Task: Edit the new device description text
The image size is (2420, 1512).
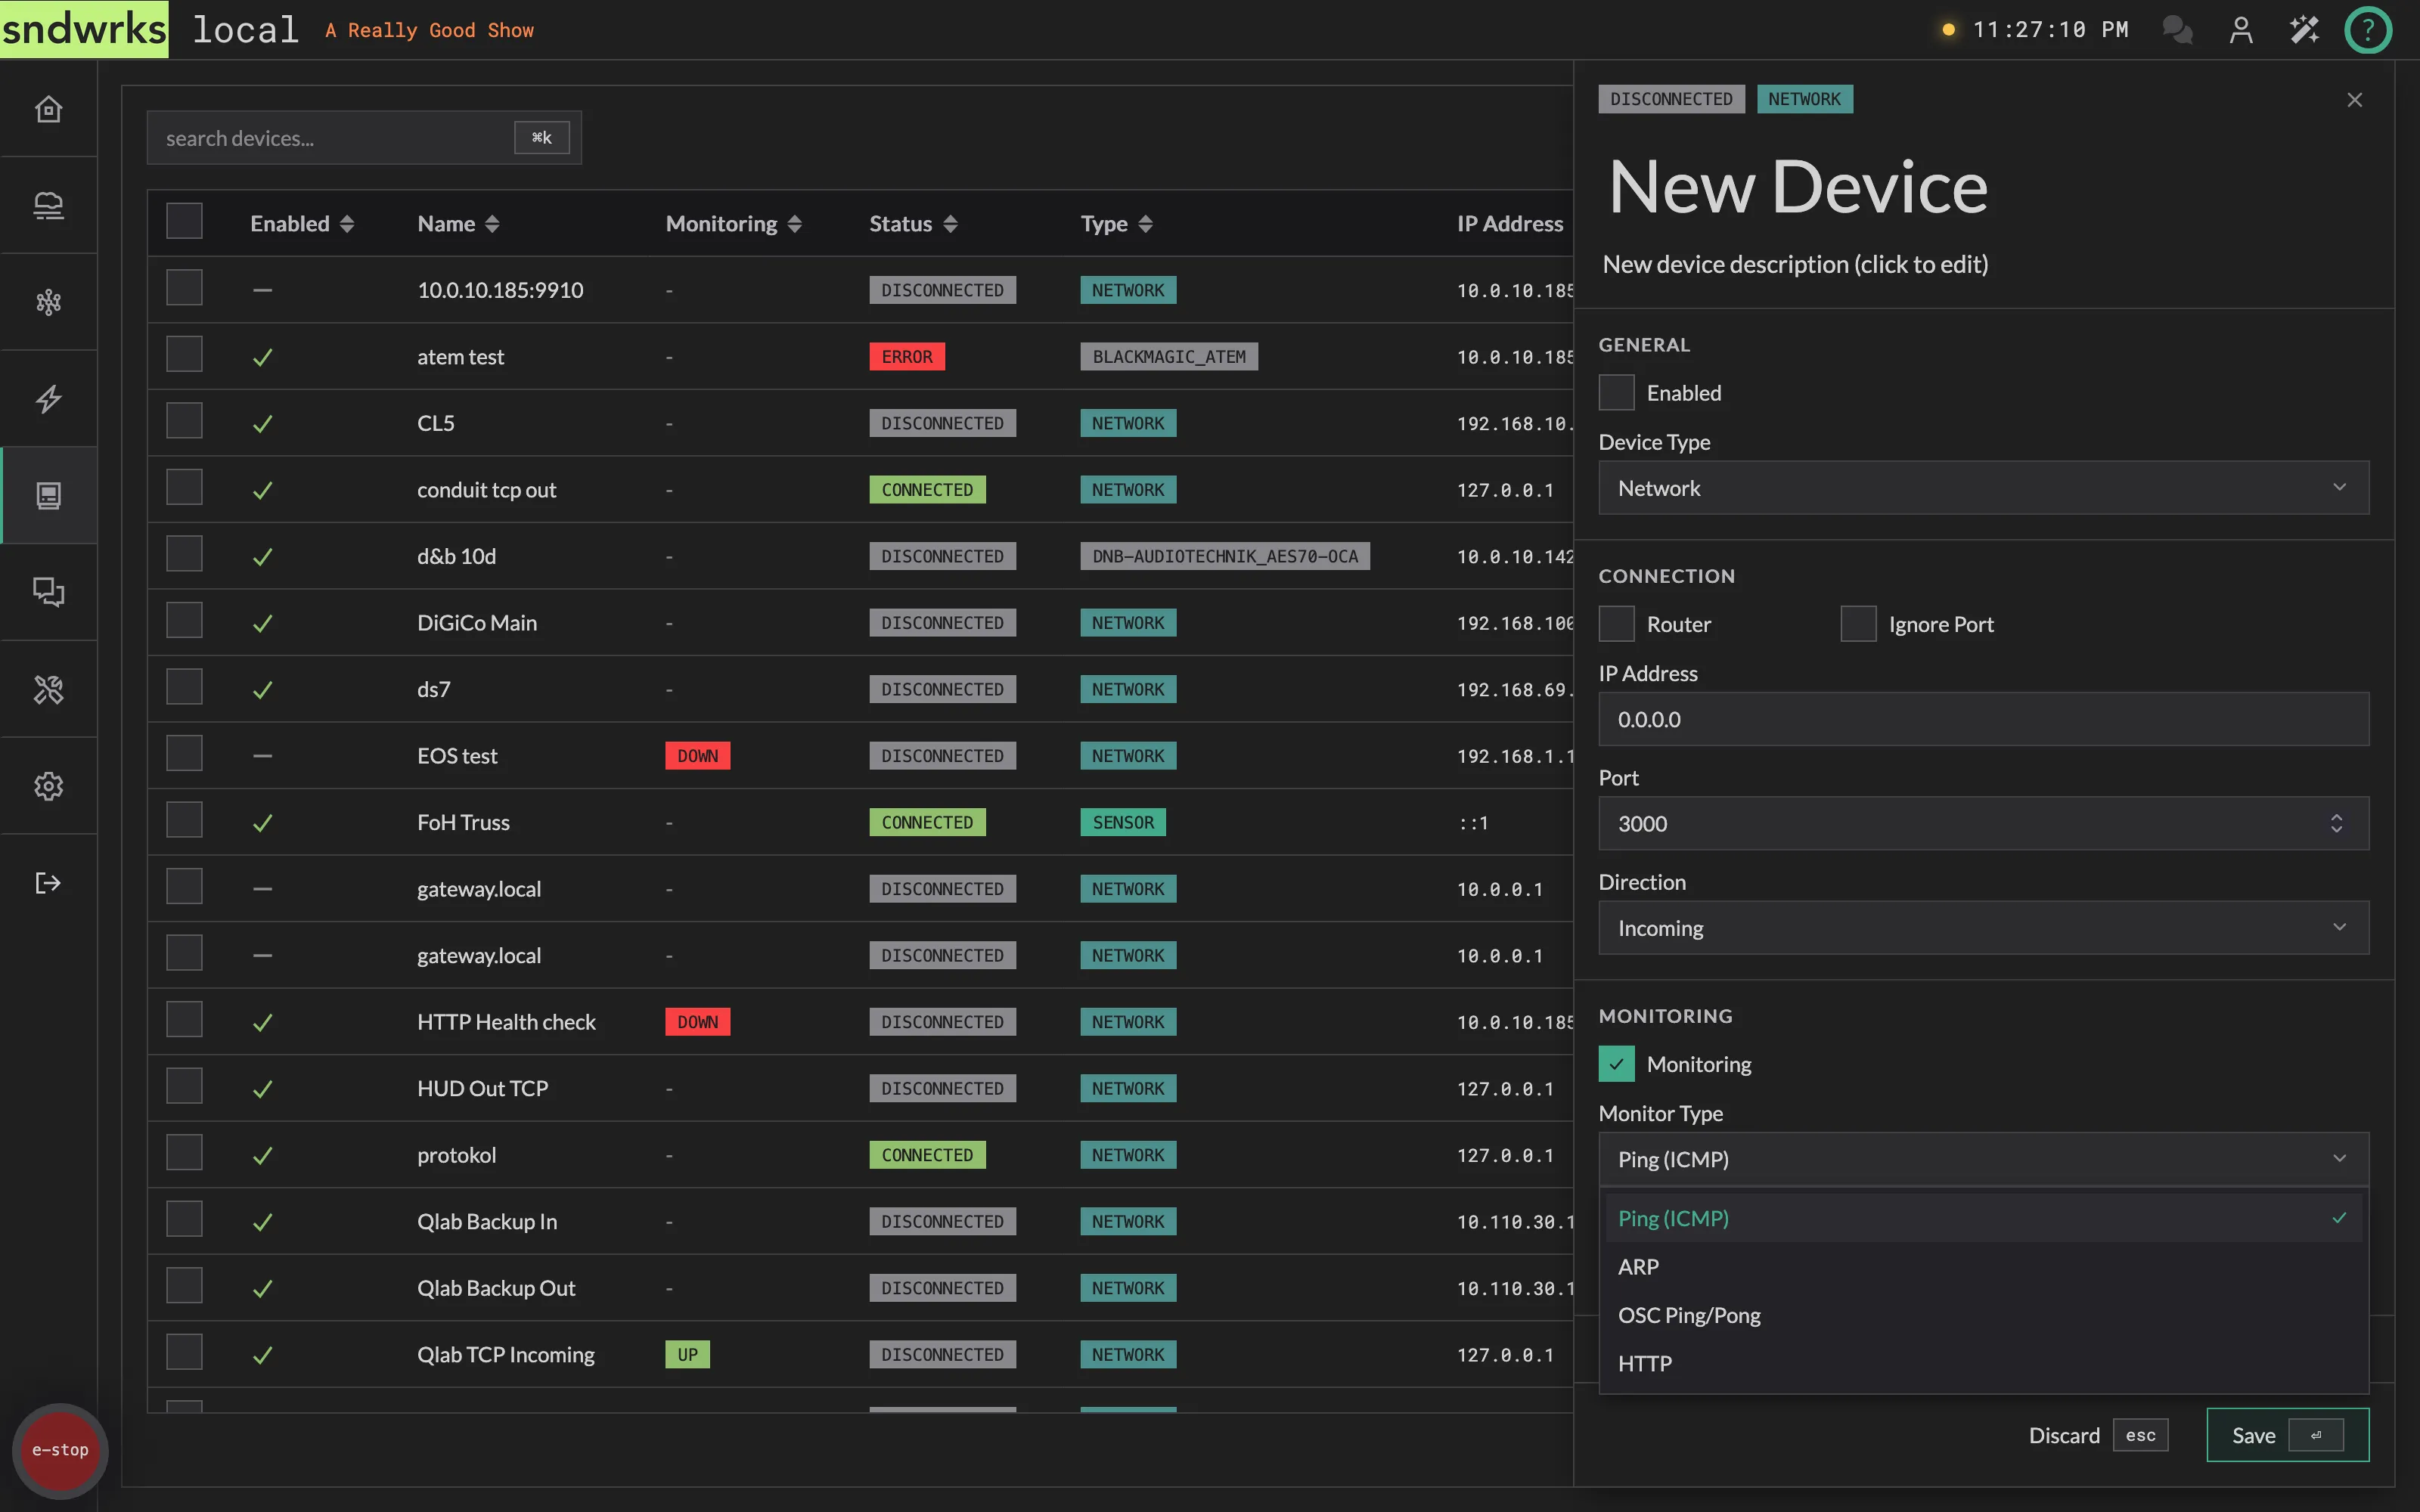Action: pyautogui.click(x=1795, y=264)
